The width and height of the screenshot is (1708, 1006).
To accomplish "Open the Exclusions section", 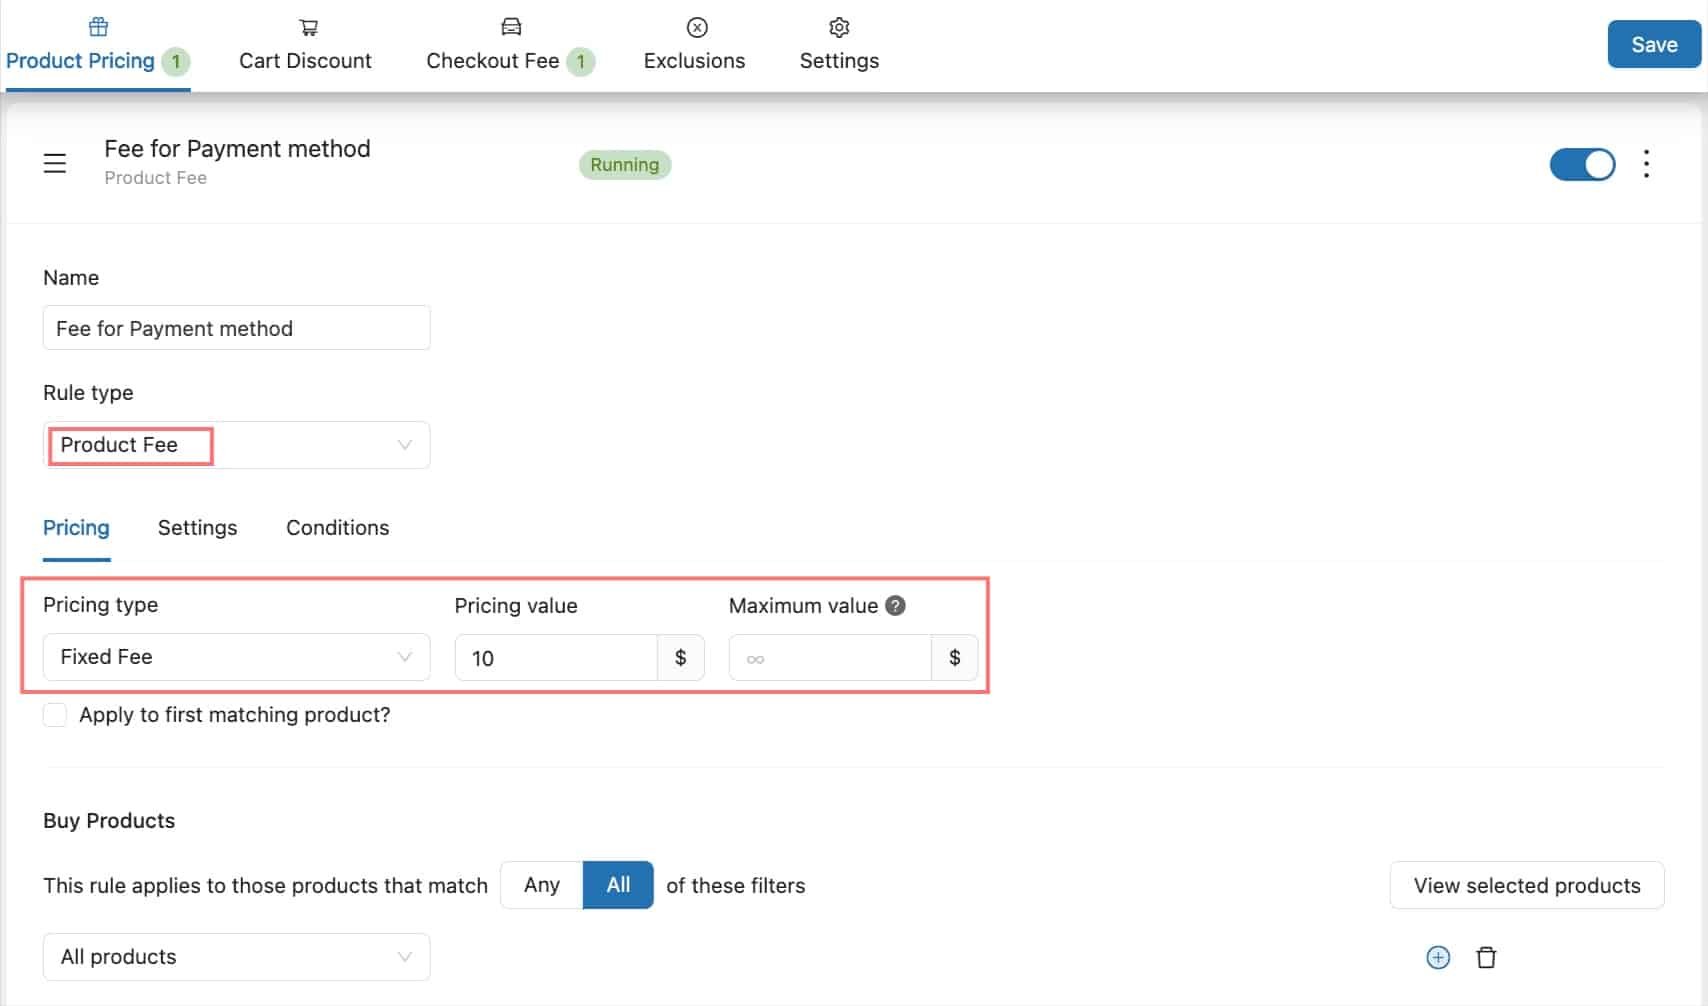I will pos(694,45).
